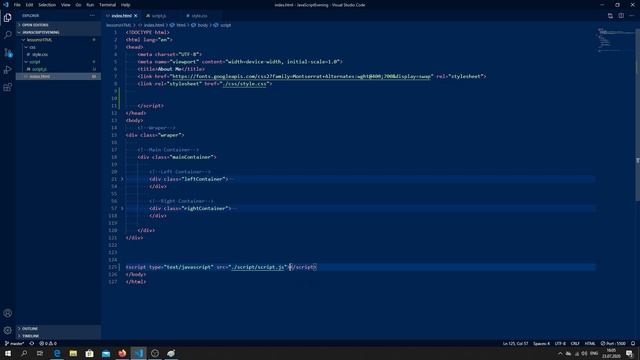
Task: Expand the Timeline section
Action: click(x=58, y=336)
